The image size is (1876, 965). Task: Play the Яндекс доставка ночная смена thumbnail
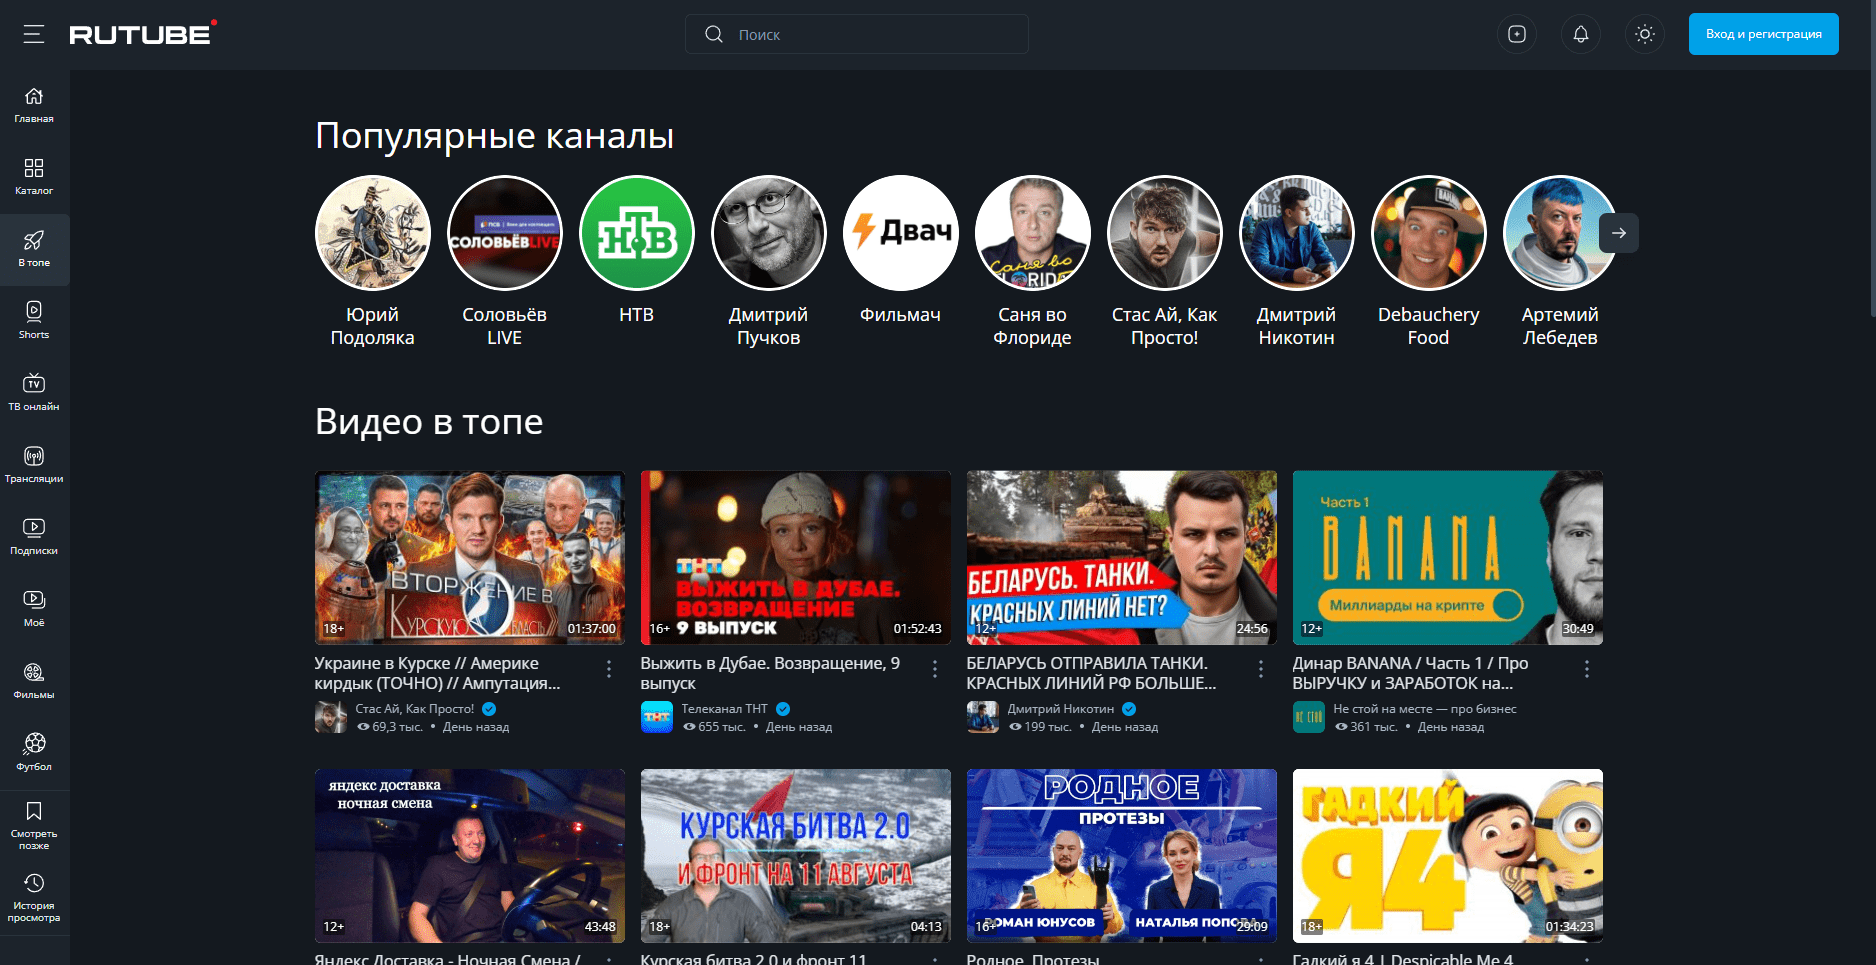(470, 856)
